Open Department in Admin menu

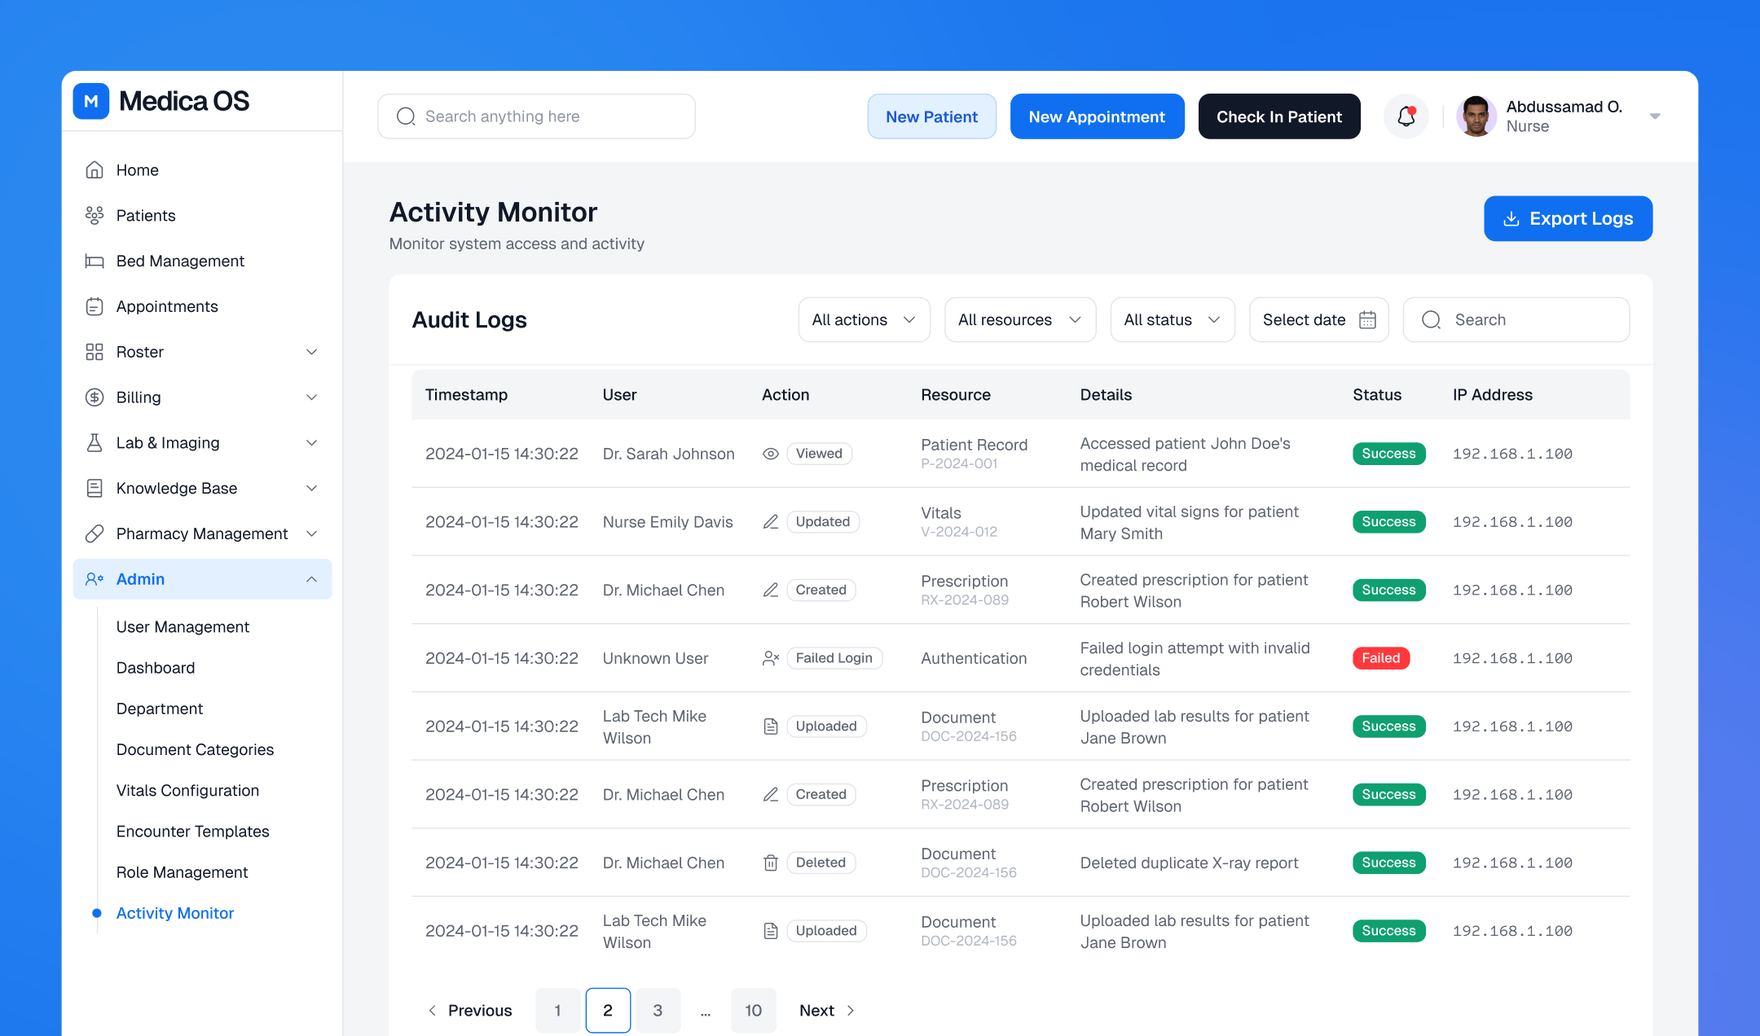pos(159,709)
